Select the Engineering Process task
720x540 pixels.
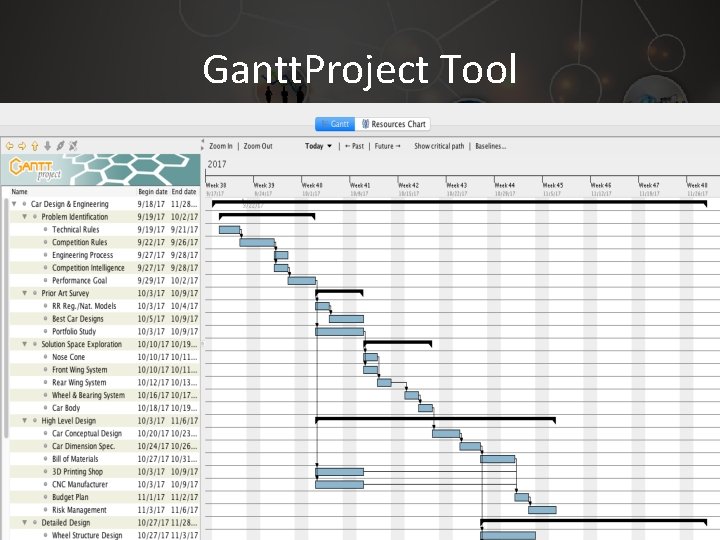[x=105, y=255]
